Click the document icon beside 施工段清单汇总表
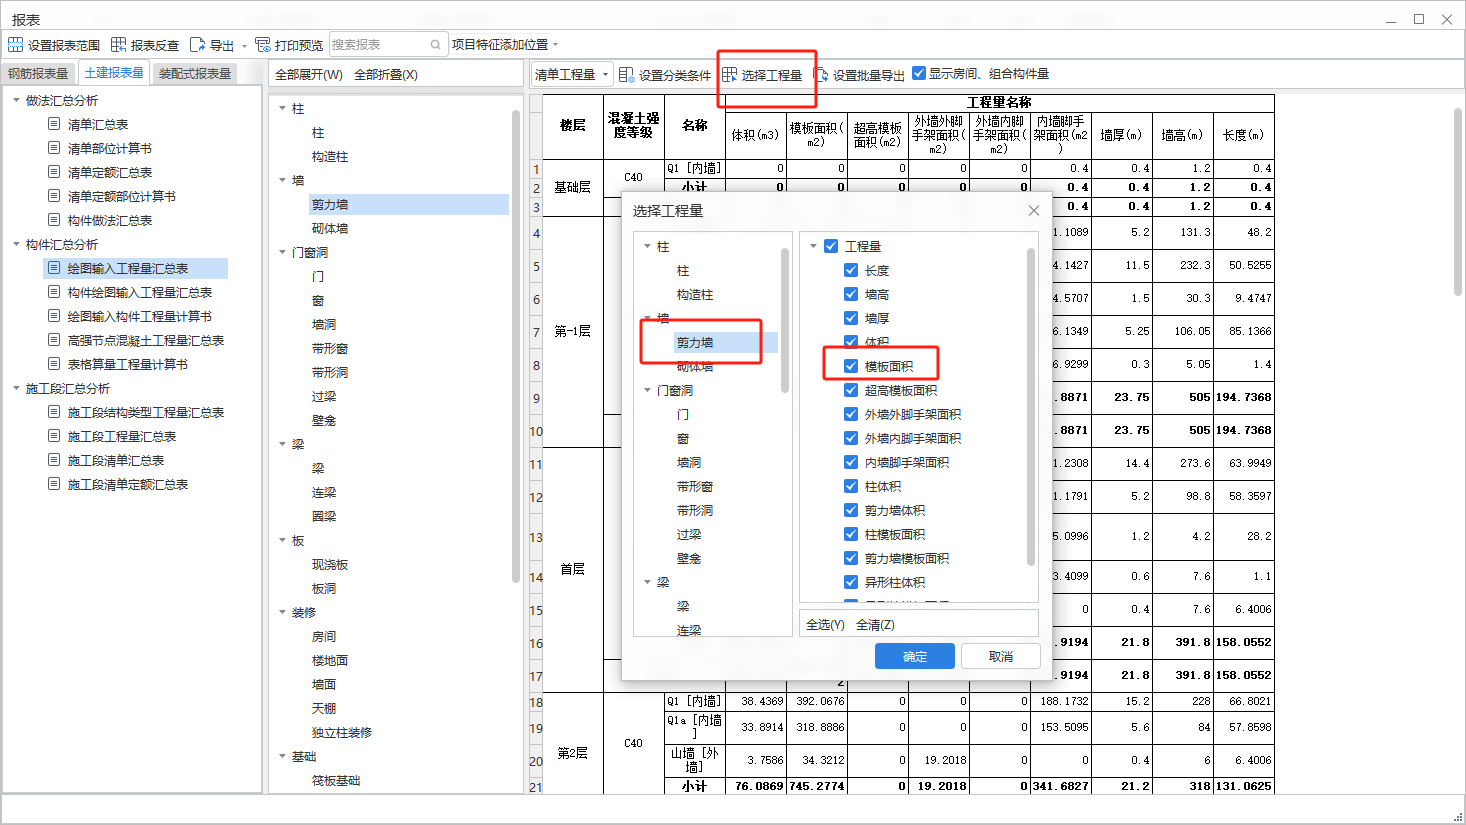Image resolution: width=1466 pixels, height=825 pixels. pos(54,460)
